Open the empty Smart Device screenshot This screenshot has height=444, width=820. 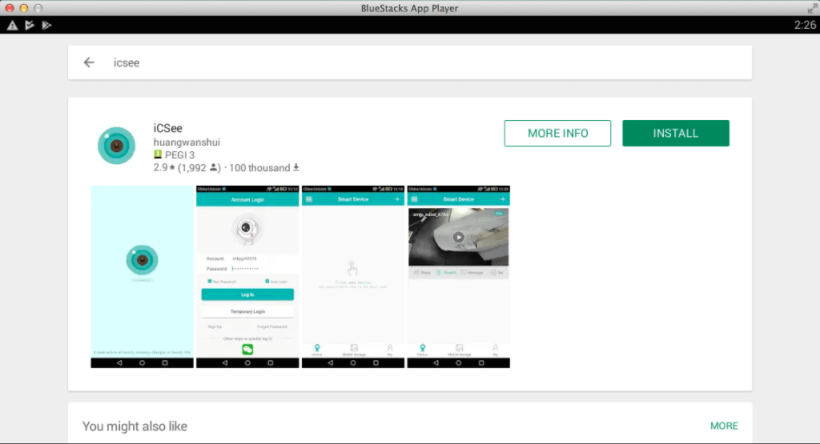[x=353, y=277]
